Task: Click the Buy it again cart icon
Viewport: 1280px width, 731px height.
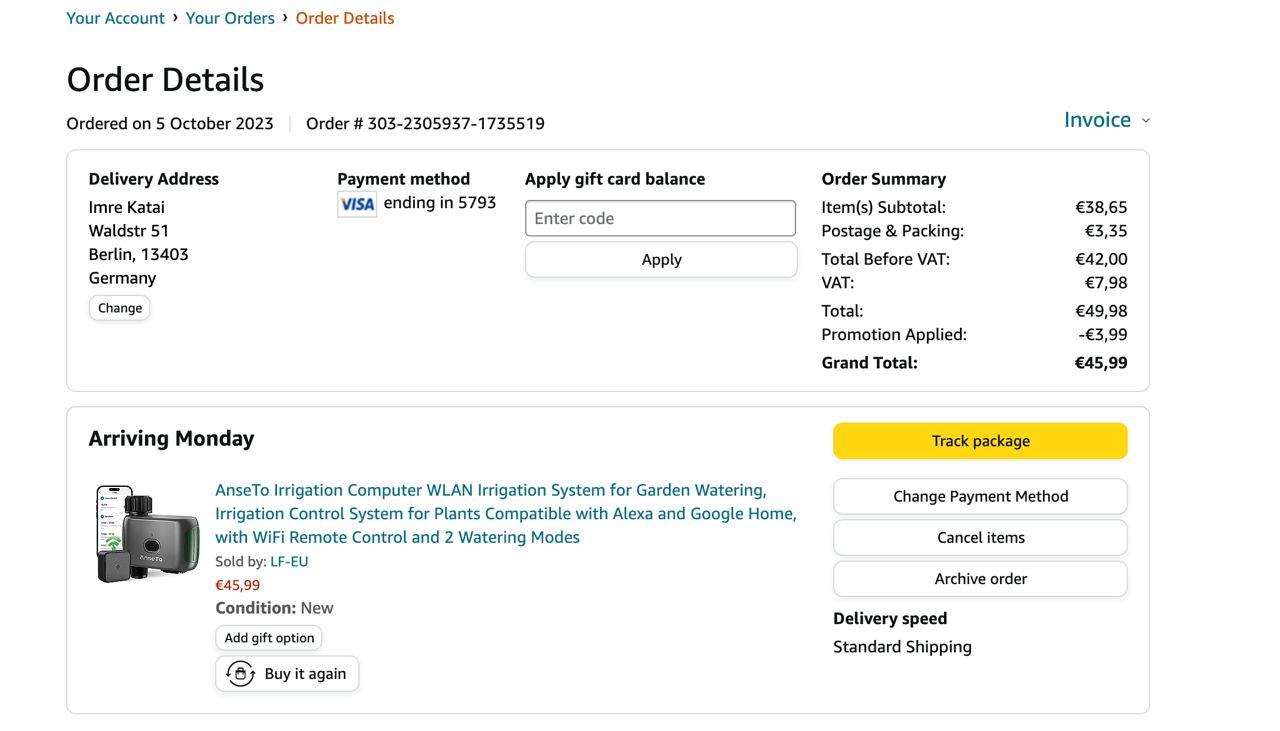Action: pyautogui.click(x=240, y=674)
